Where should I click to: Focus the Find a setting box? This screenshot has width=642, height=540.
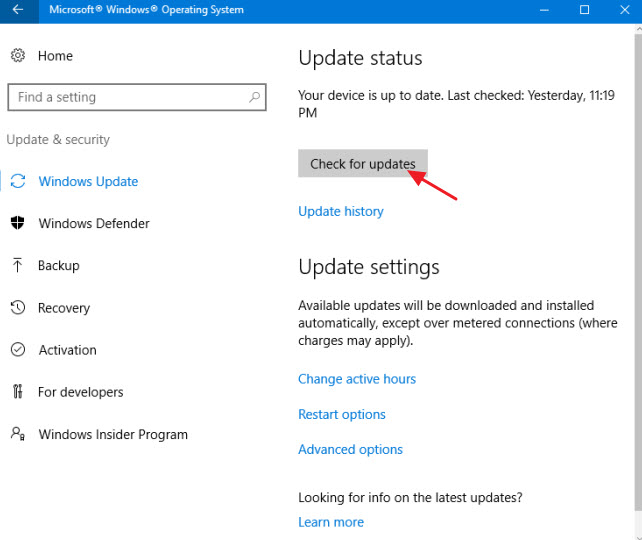(x=137, y=97)
